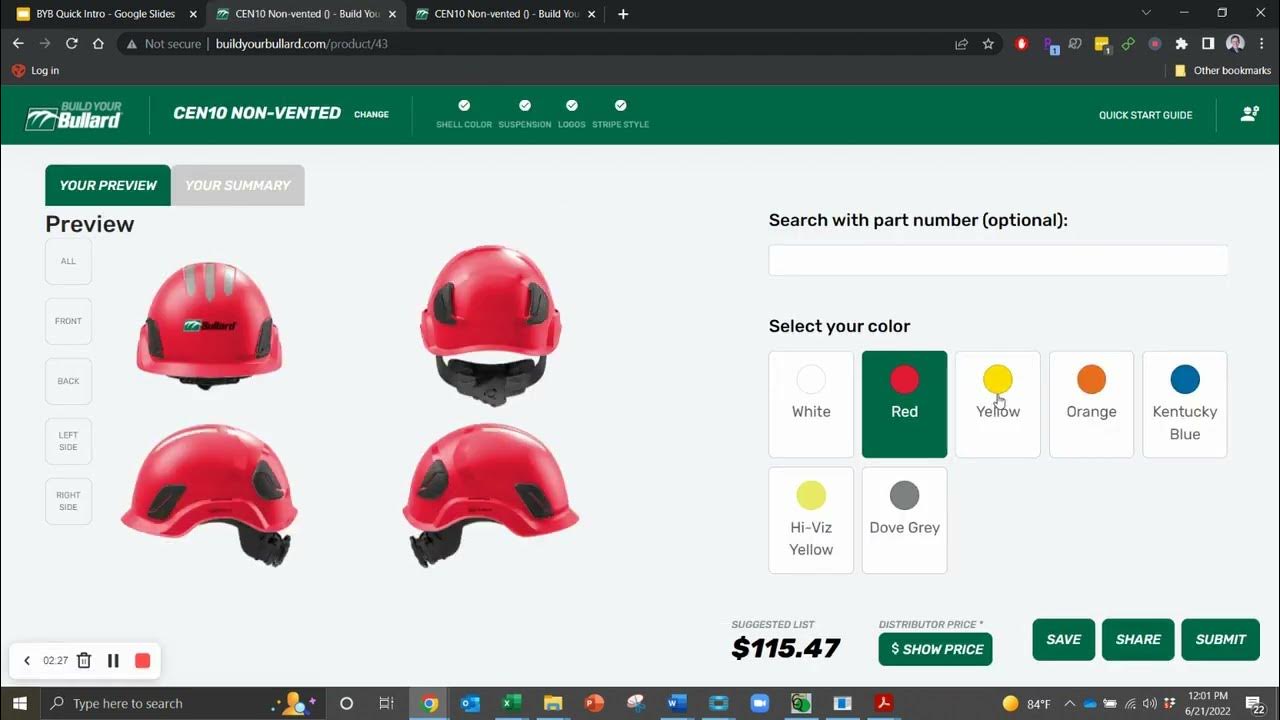
Task: Click the Logos step checkmark
Action: click(572, 105)
